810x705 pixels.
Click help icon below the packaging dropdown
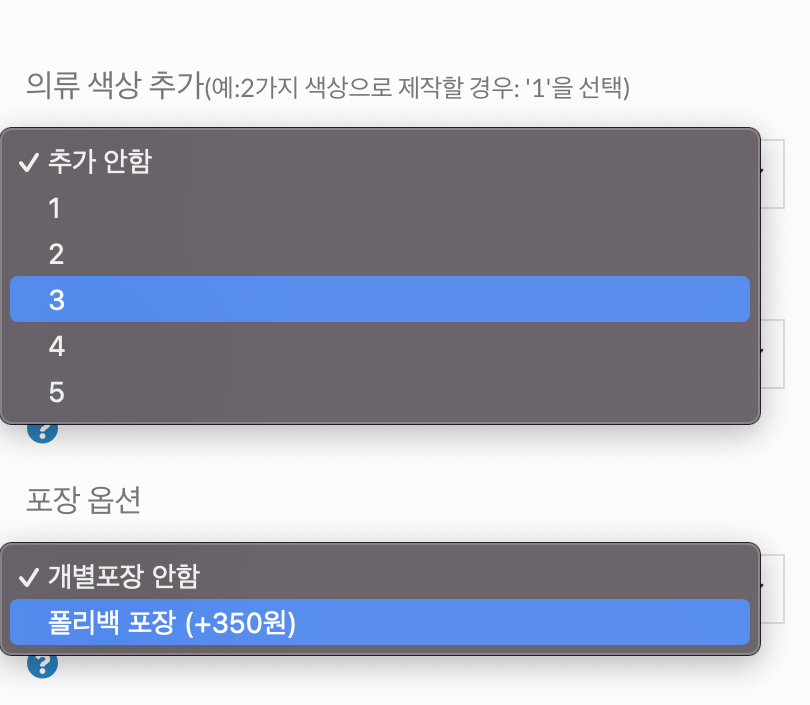(x=42, y=663)
